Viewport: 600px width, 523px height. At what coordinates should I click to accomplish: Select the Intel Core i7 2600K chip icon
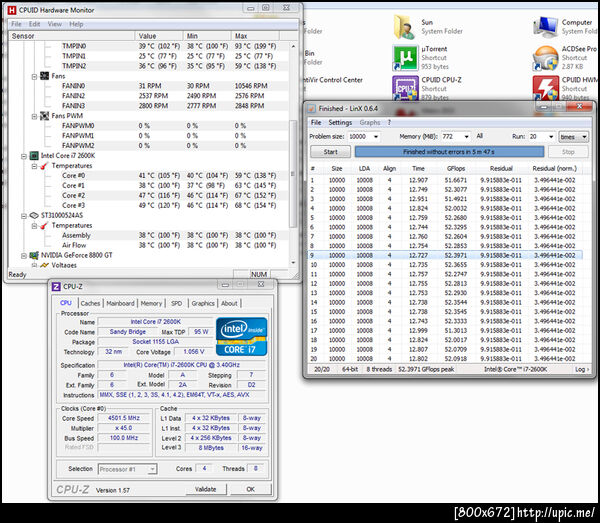pyautogui.click(x=34, y=155)
